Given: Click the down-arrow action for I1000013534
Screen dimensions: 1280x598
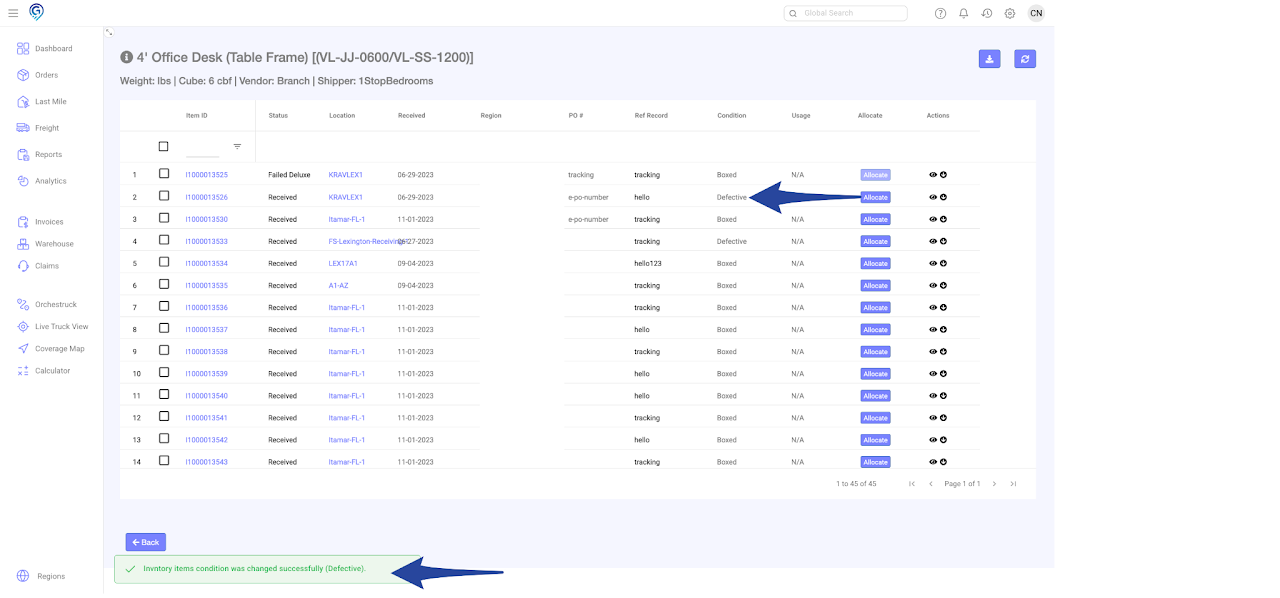Looking at the screenshot, I should (943, 263).
